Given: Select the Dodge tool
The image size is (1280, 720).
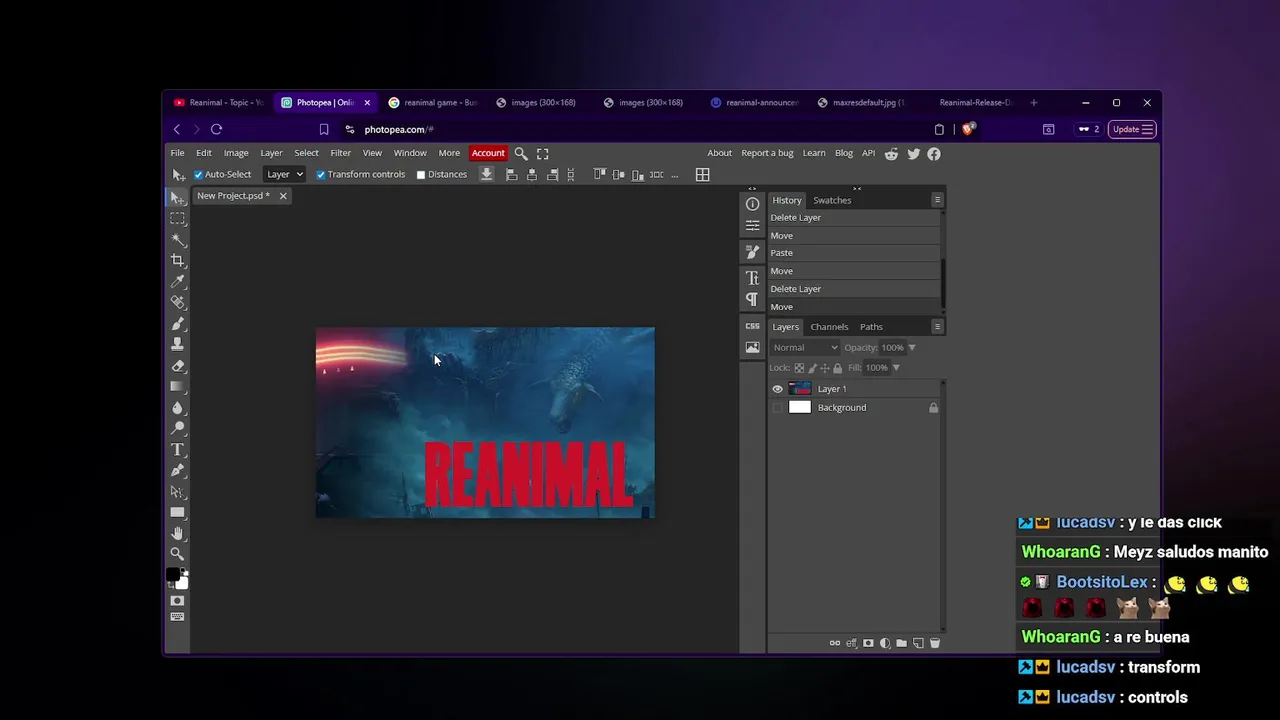Looking at the screenshot, I should [177, 428].
